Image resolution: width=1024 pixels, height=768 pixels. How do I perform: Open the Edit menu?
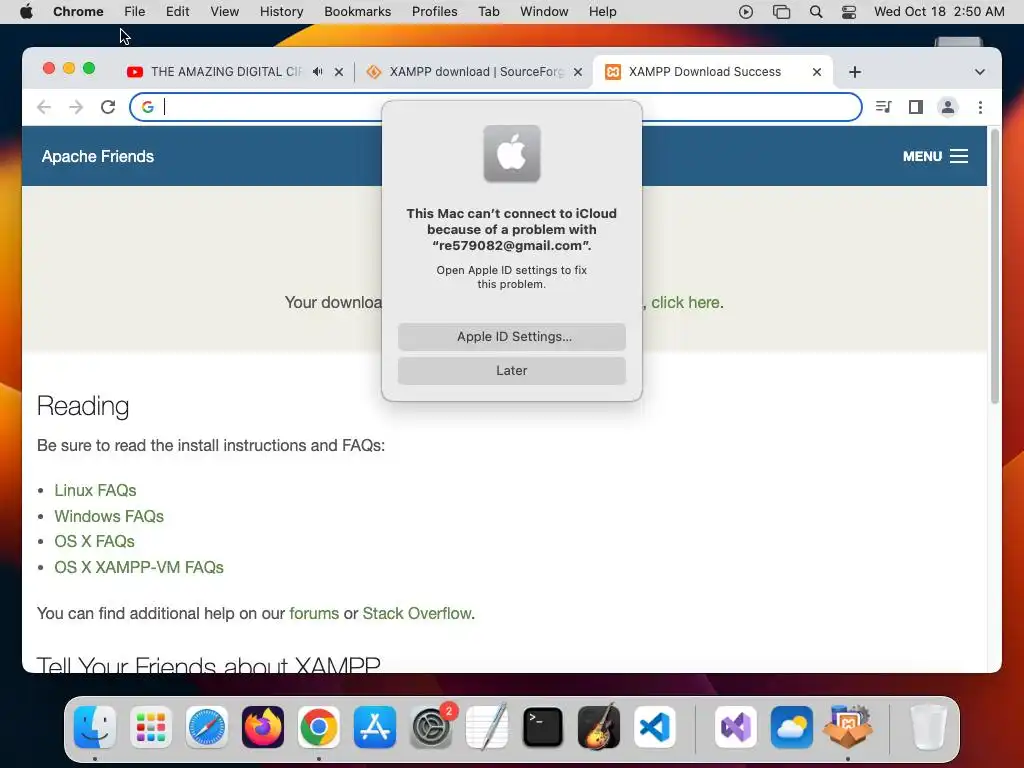pyautogui.click(x=178, y=12)
